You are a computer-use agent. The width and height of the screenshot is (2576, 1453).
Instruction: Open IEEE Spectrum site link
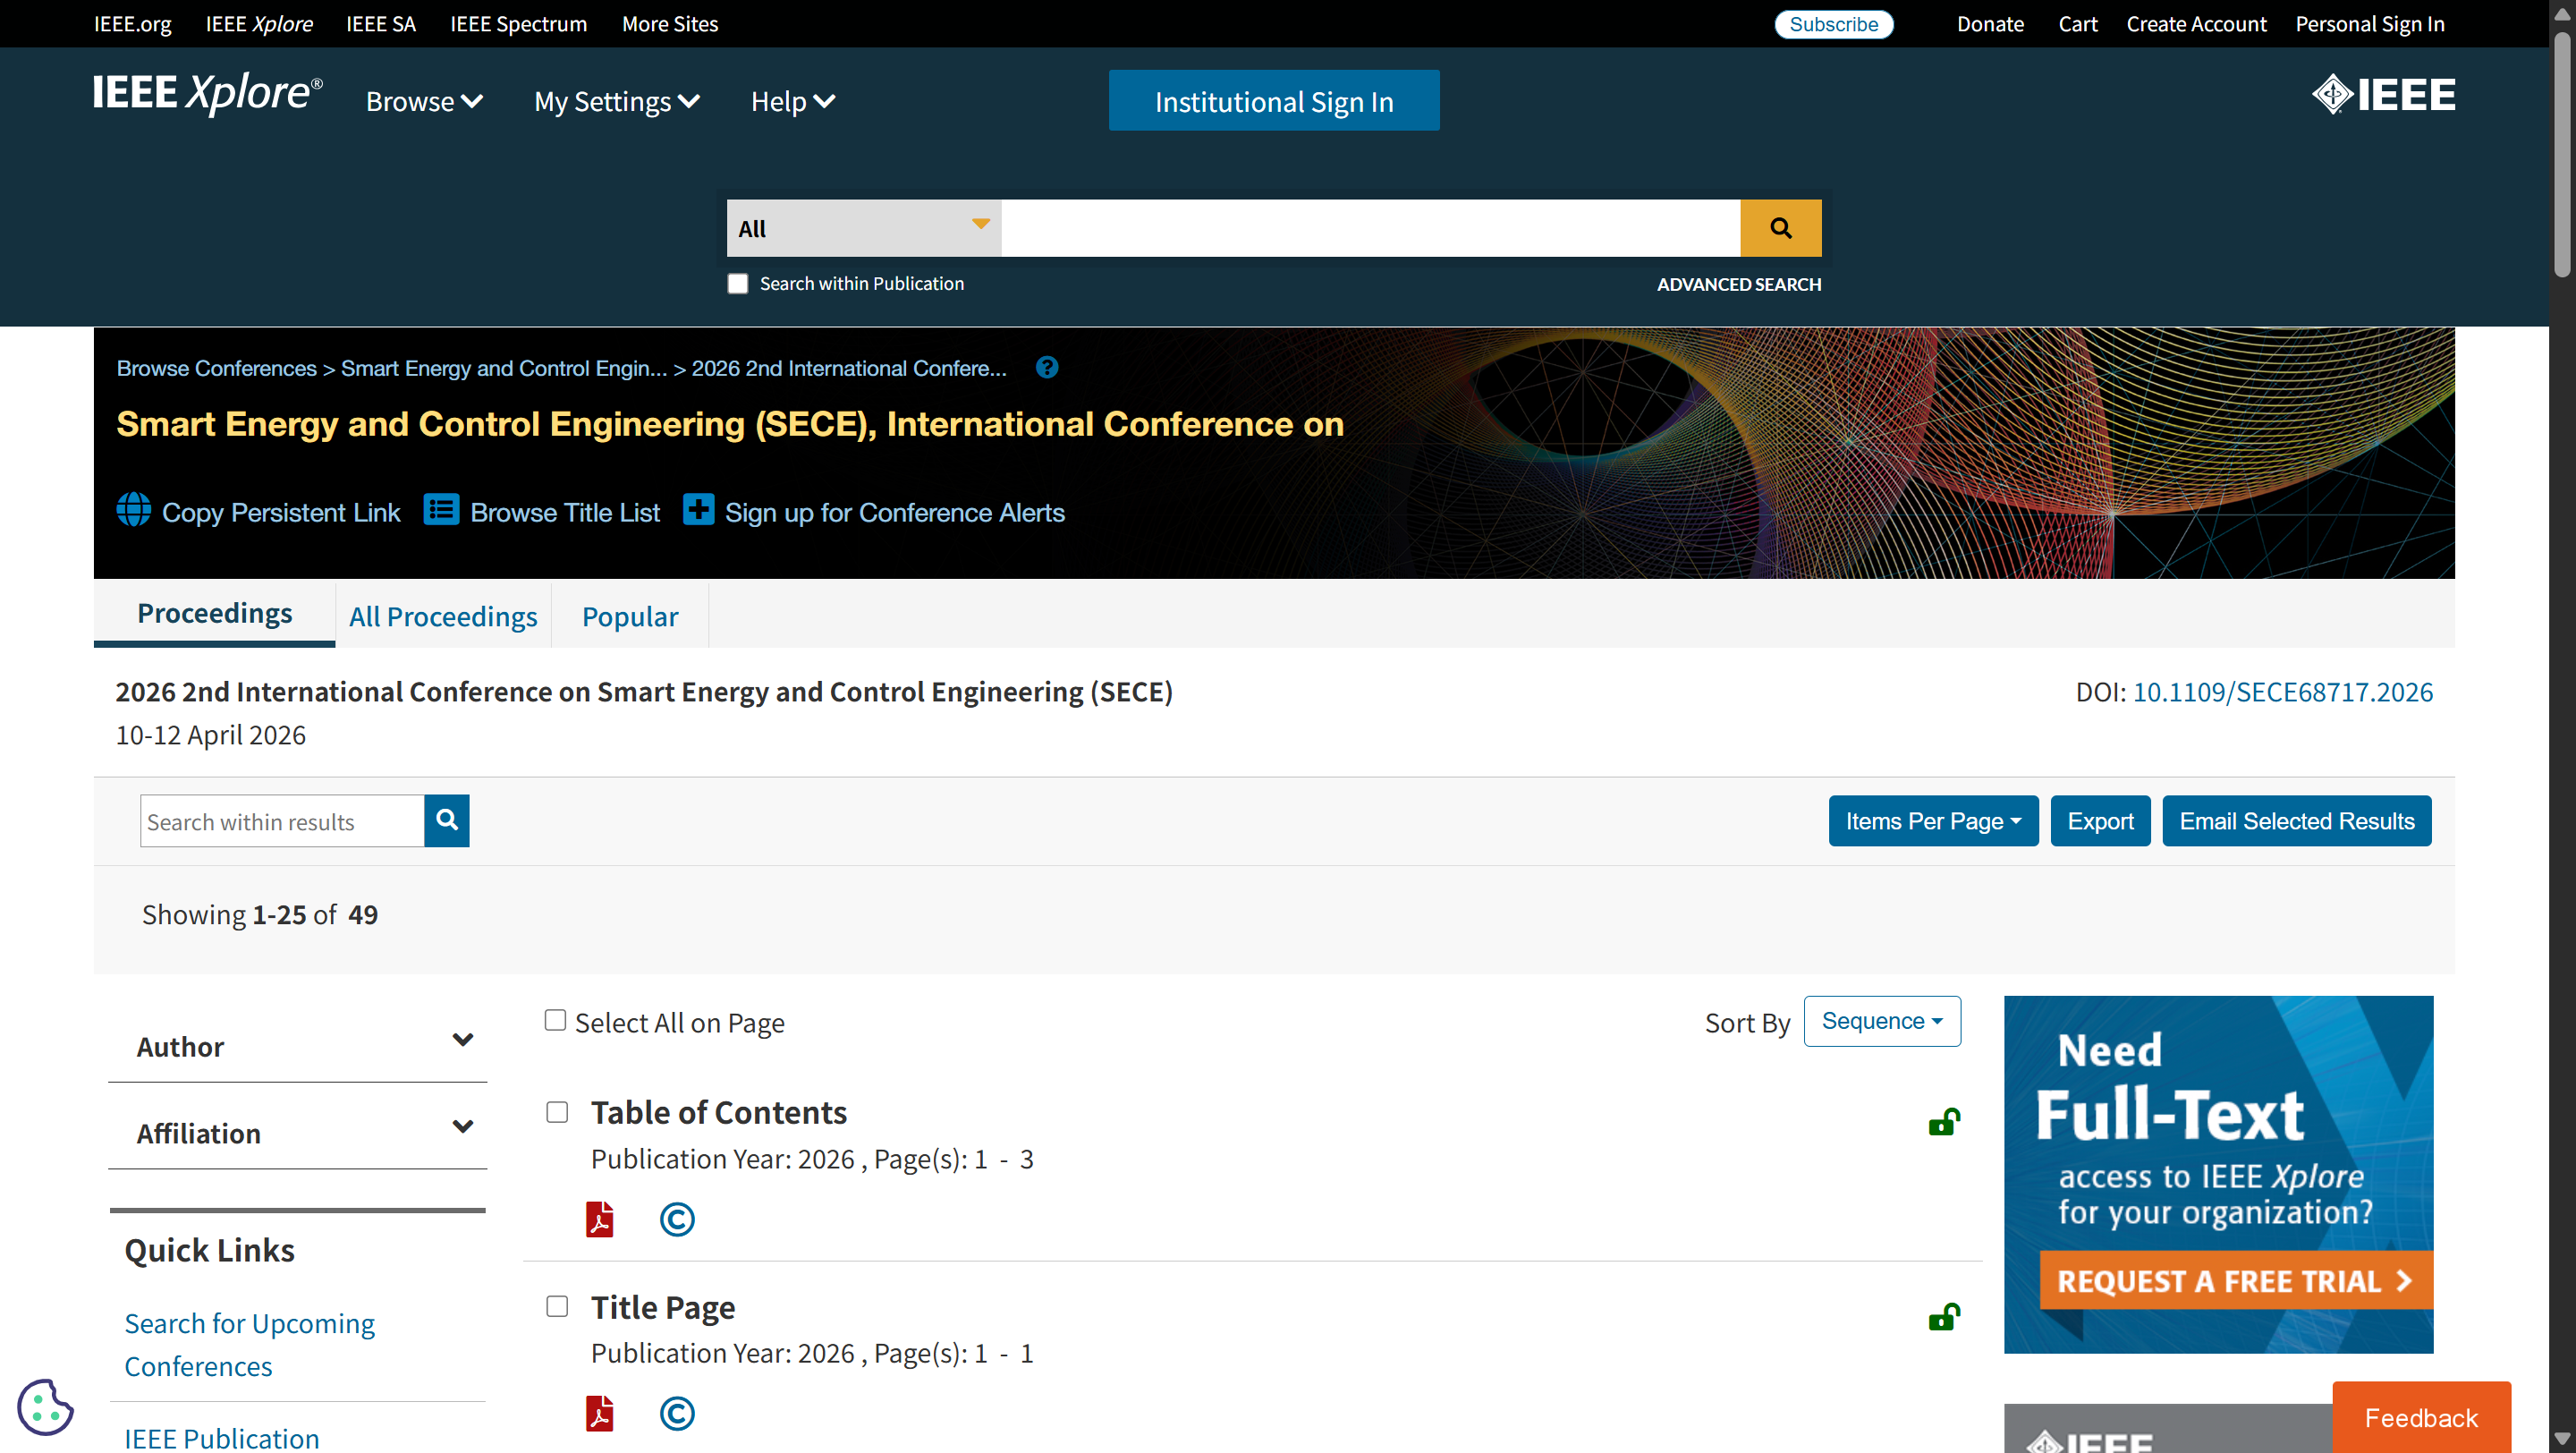pos(518,24)
